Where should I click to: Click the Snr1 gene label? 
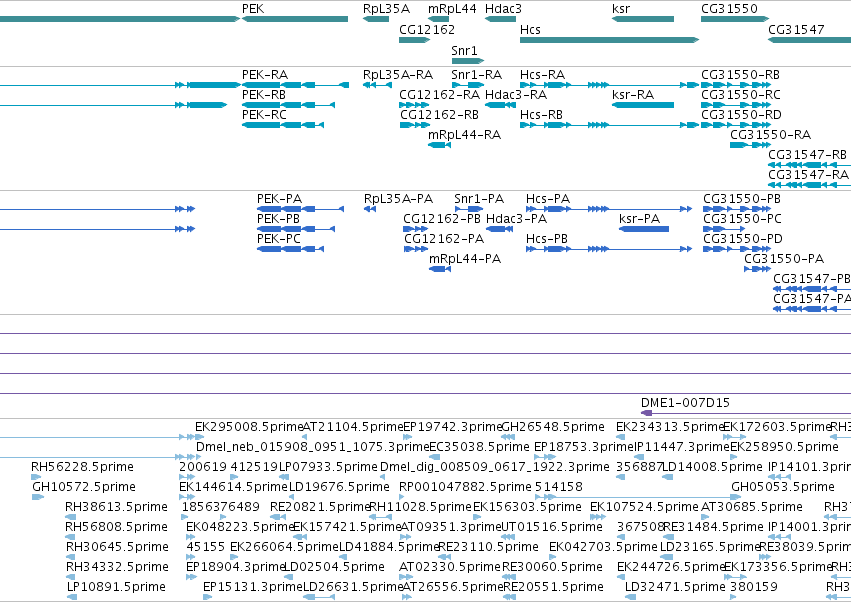(x=464, y=50)
